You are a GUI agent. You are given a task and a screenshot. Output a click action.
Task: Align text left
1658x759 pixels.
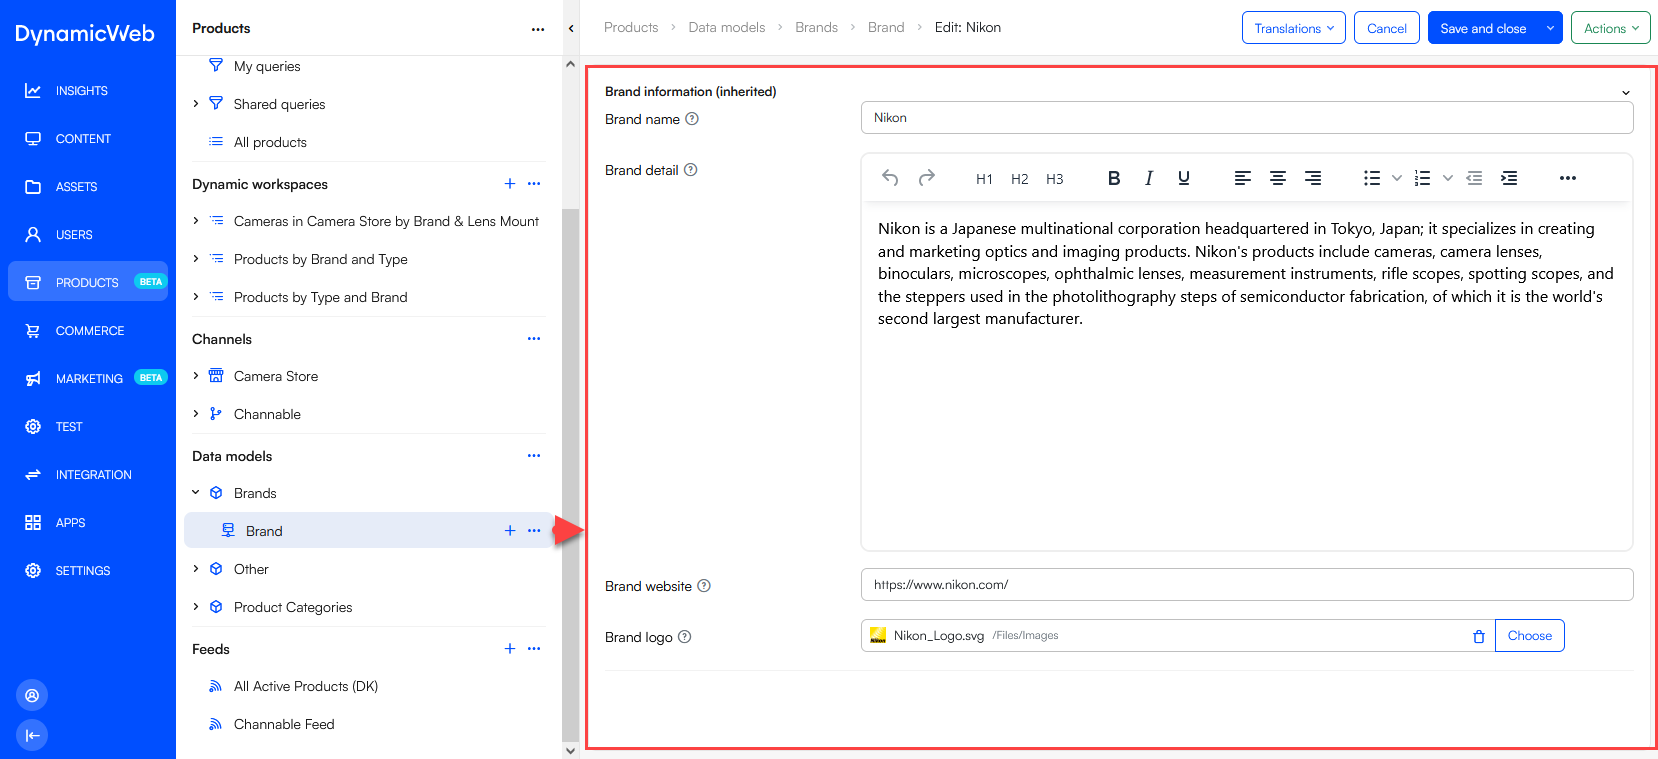1242,178
